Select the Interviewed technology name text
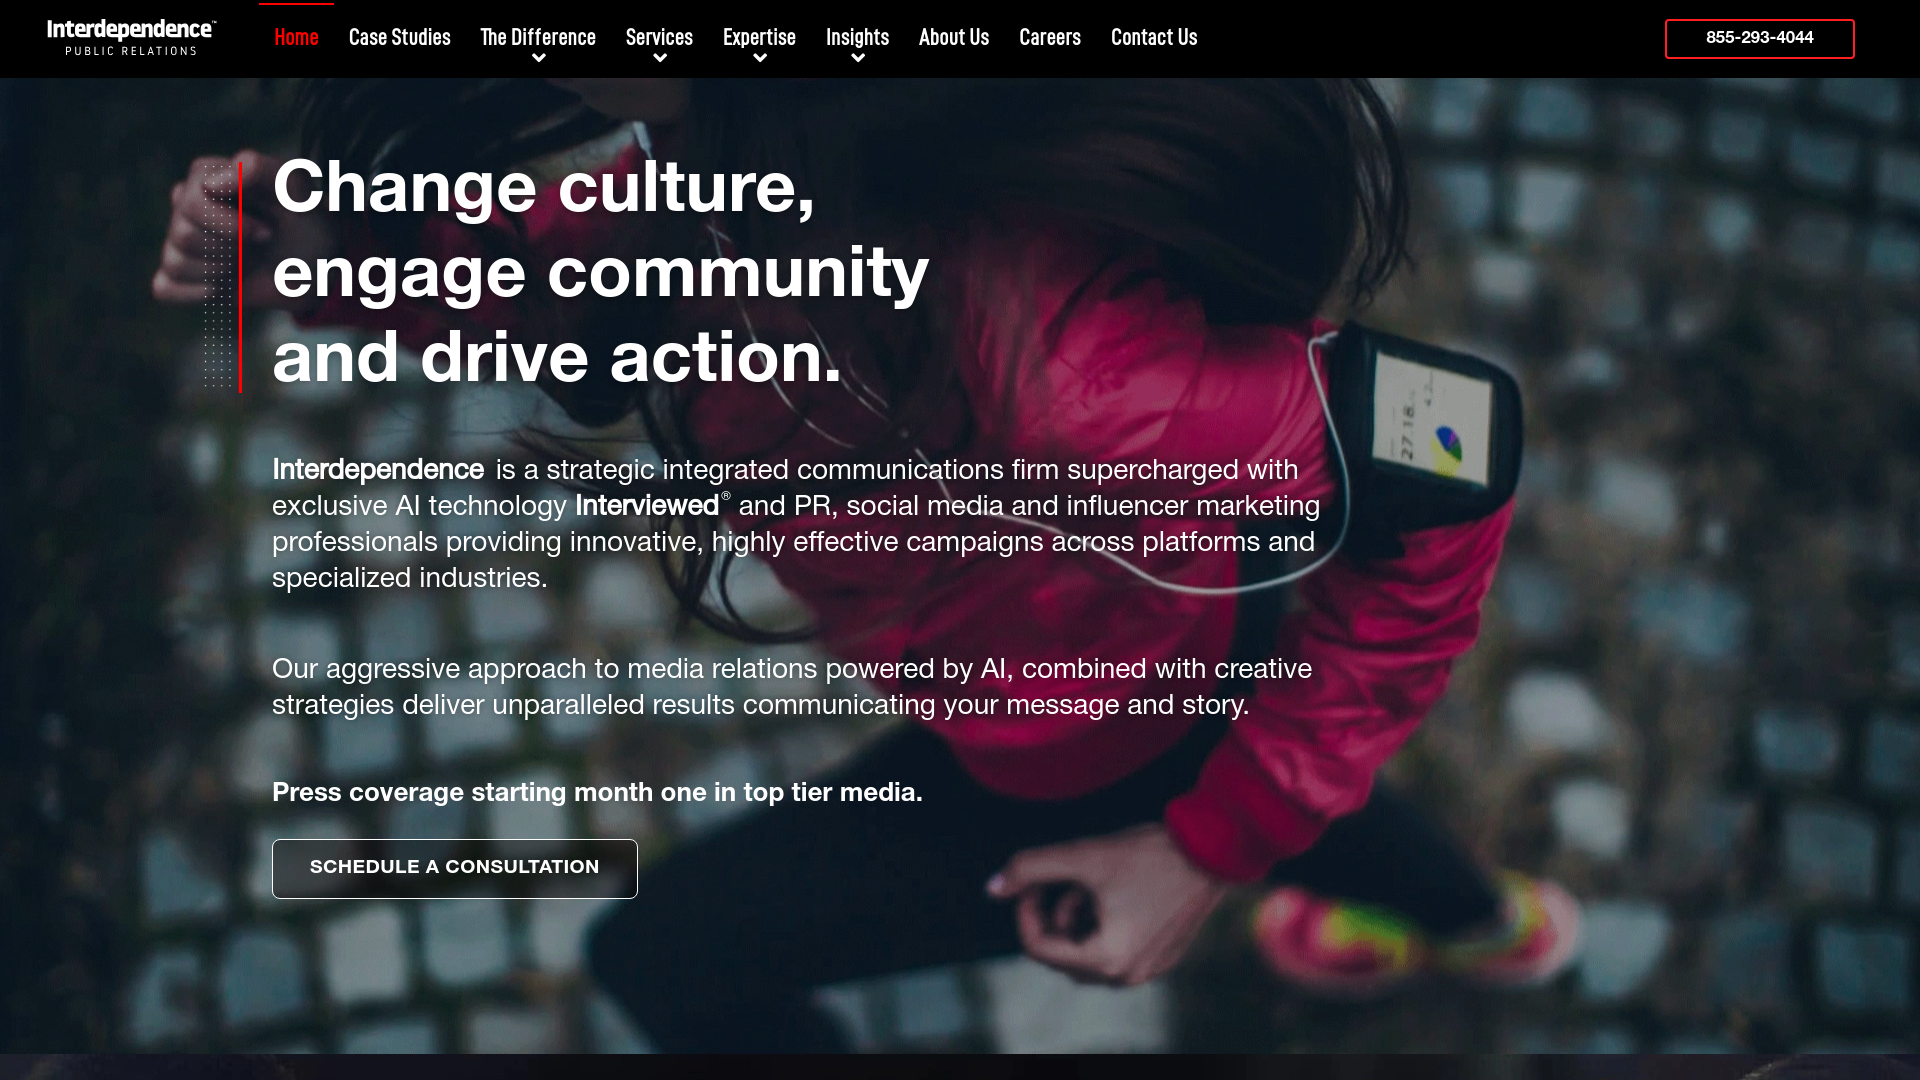1920x1080 pixels. 647,506
